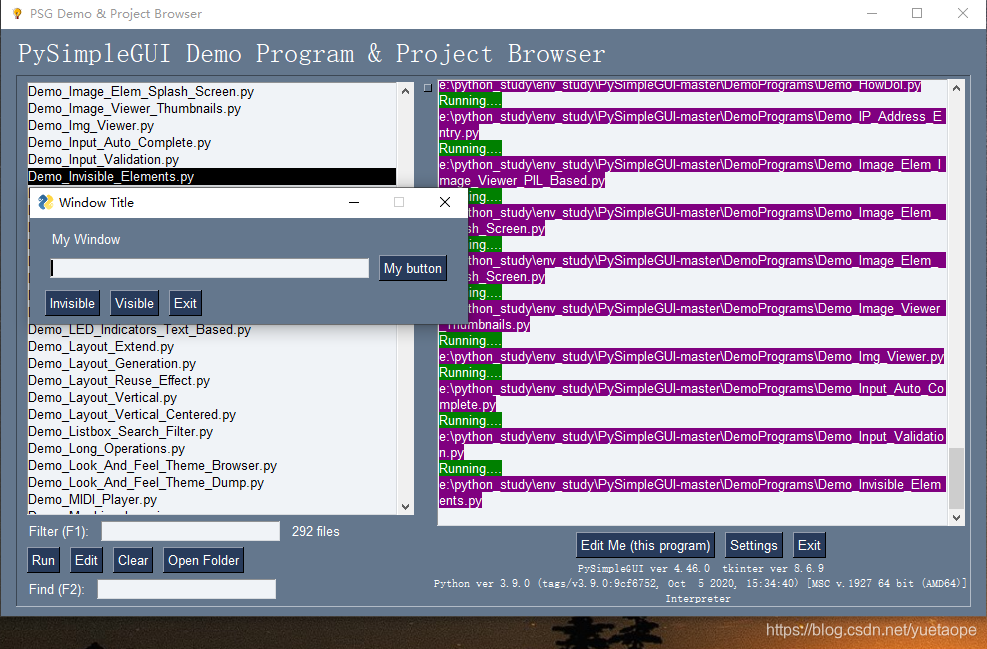Clear the file filter with Clear button
Screen dimensions: 987x649
tap(133, 560)
